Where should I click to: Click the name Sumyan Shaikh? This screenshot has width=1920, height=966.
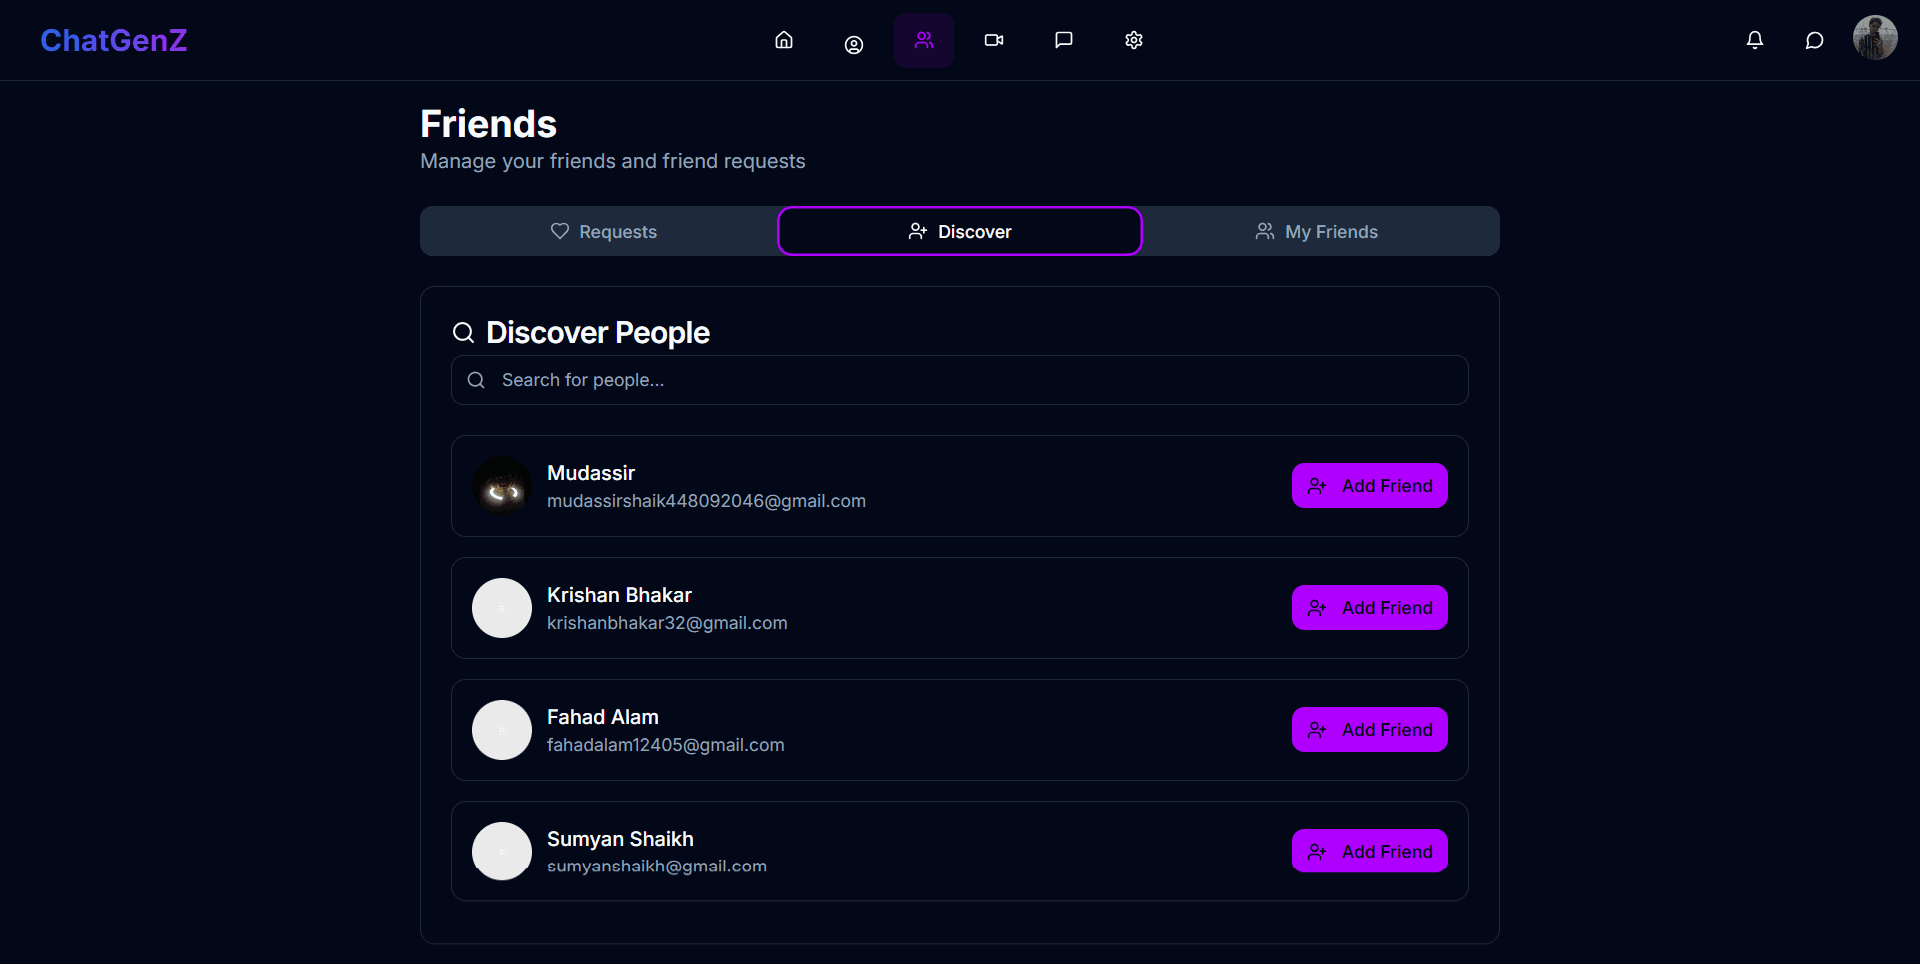[620, 839]
